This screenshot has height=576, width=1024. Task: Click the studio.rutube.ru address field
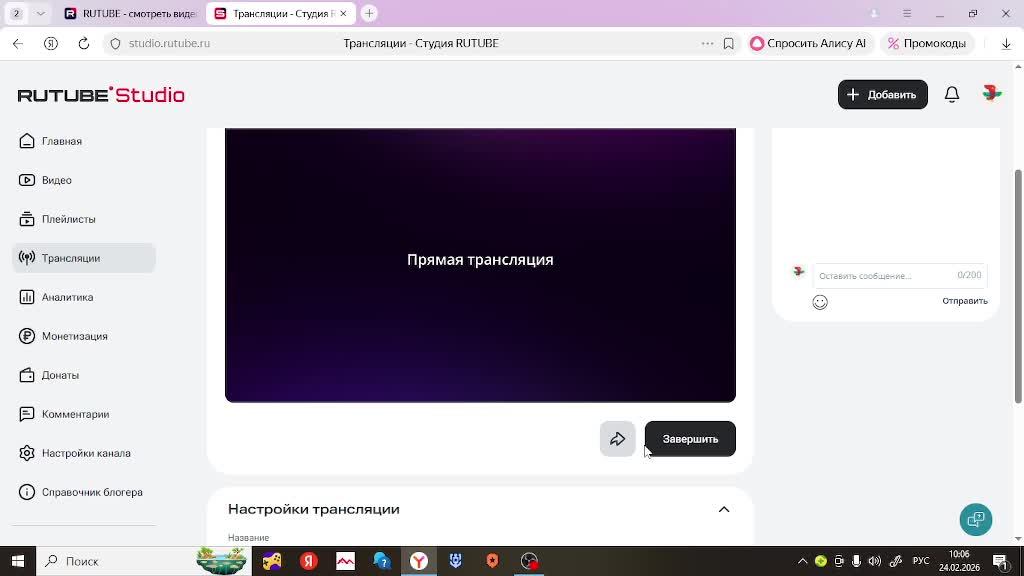tap(169, 43)
